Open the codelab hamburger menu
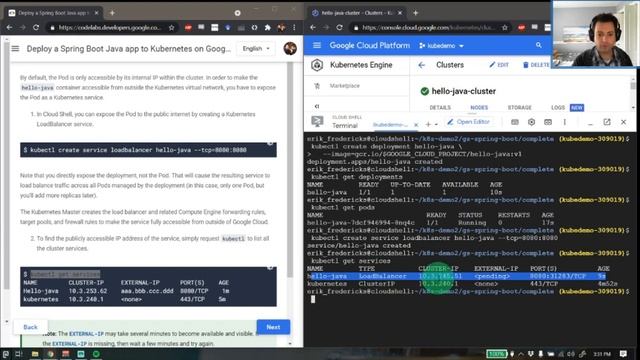This screenshot has height=360, width=640. point(15,49)
